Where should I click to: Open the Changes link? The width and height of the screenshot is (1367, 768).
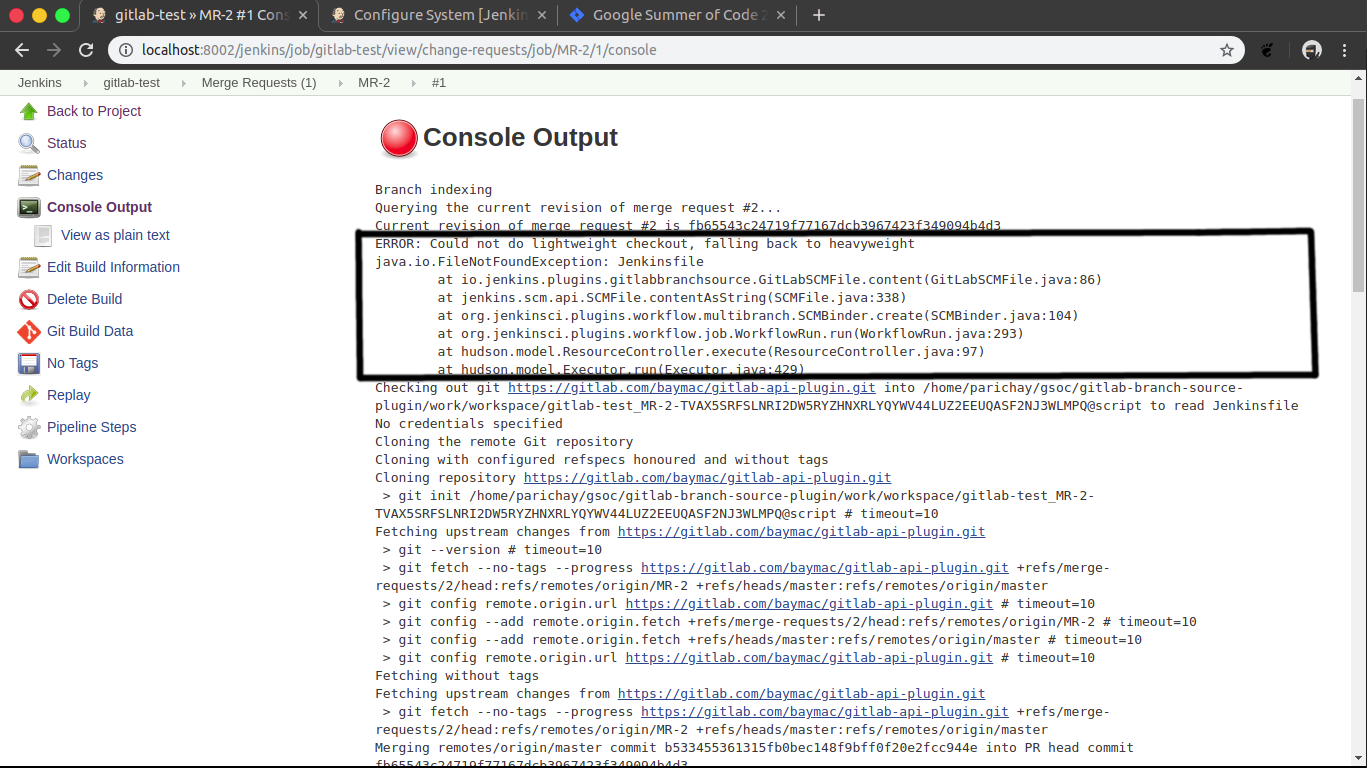click(75, 175)
